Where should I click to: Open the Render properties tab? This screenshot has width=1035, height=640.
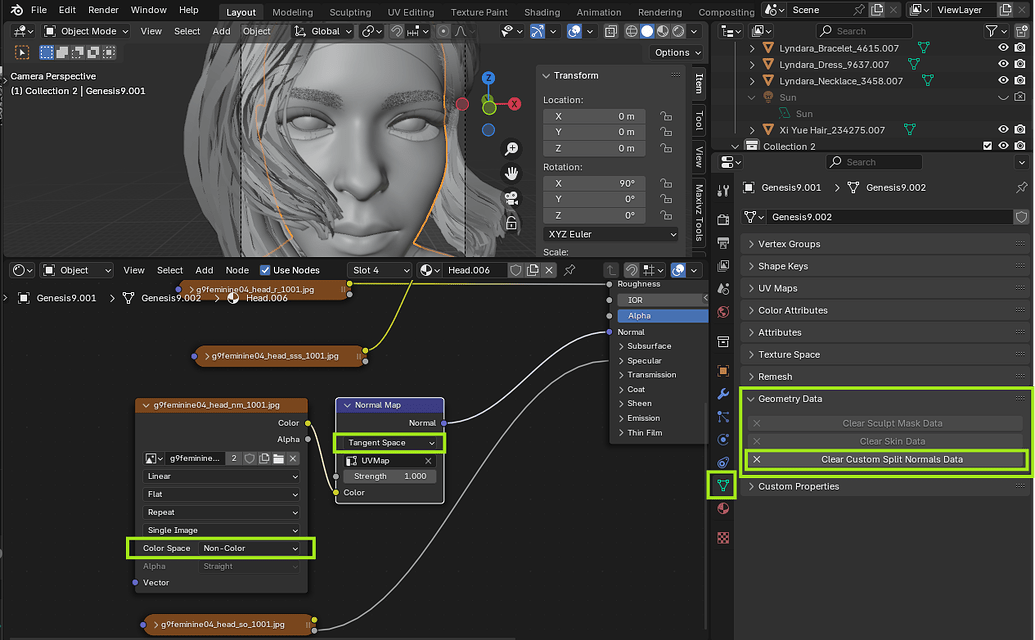[x=723, y=220]
